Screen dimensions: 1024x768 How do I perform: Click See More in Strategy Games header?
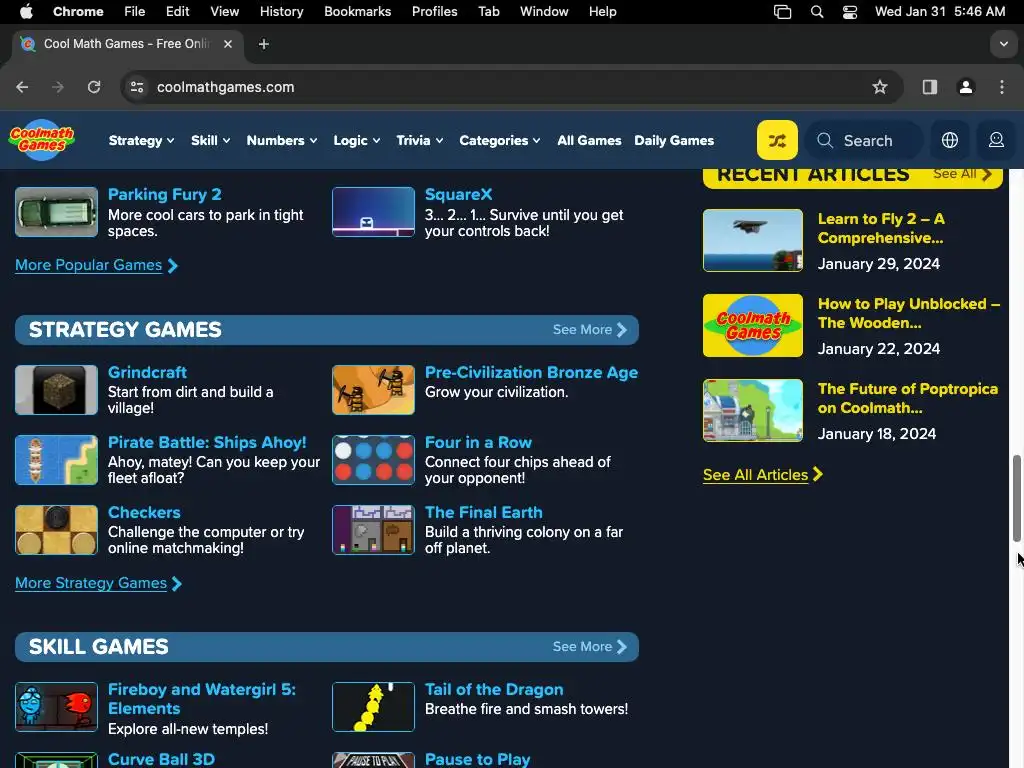tap(590, 330)
